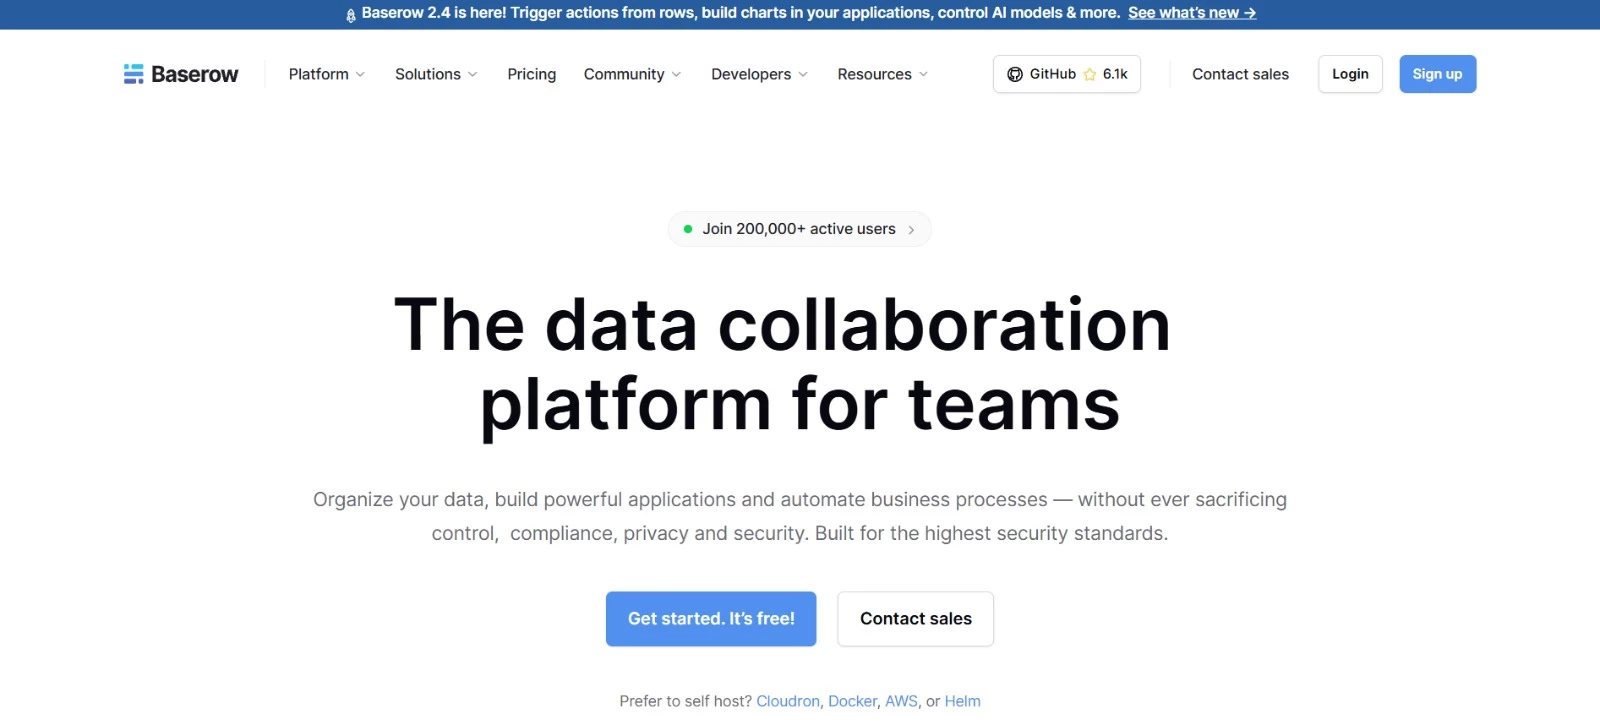This screenshot has width=1600, height=725.
Task: Open the Docker self-host link
Action: point(852,701)
